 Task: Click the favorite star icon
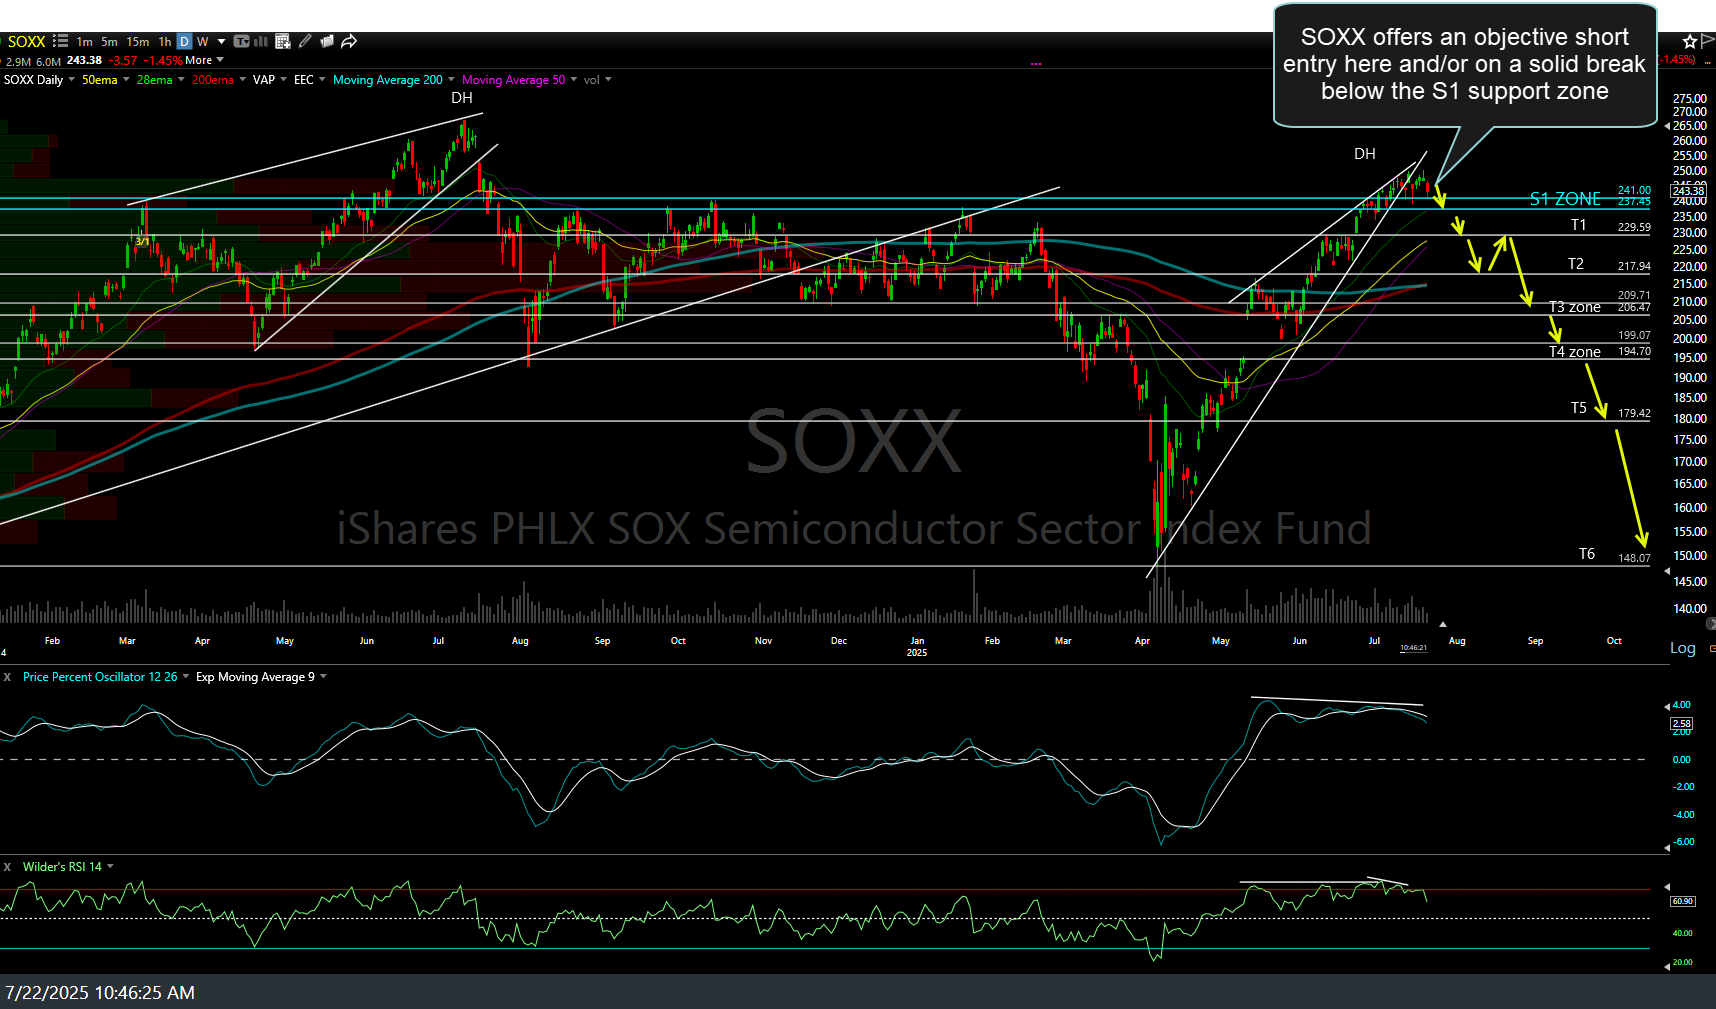(1689, 41)
